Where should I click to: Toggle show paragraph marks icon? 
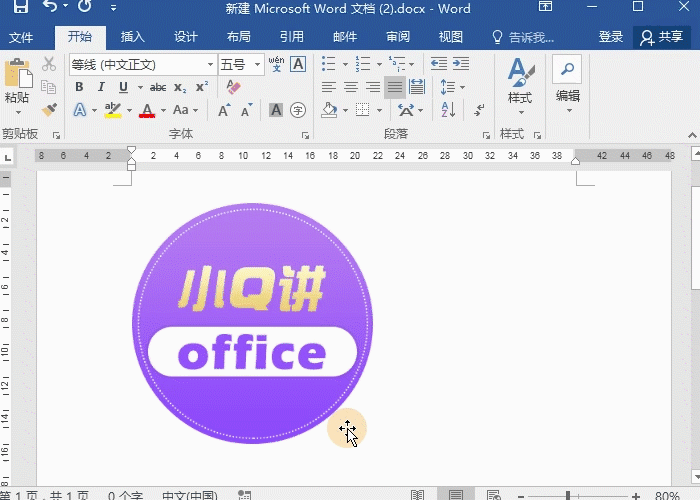[x=480, y=110]
